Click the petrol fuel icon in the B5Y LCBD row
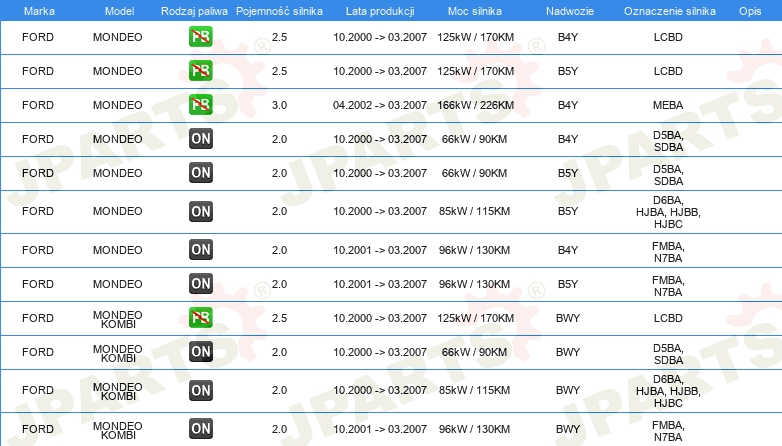 (200, 71)
